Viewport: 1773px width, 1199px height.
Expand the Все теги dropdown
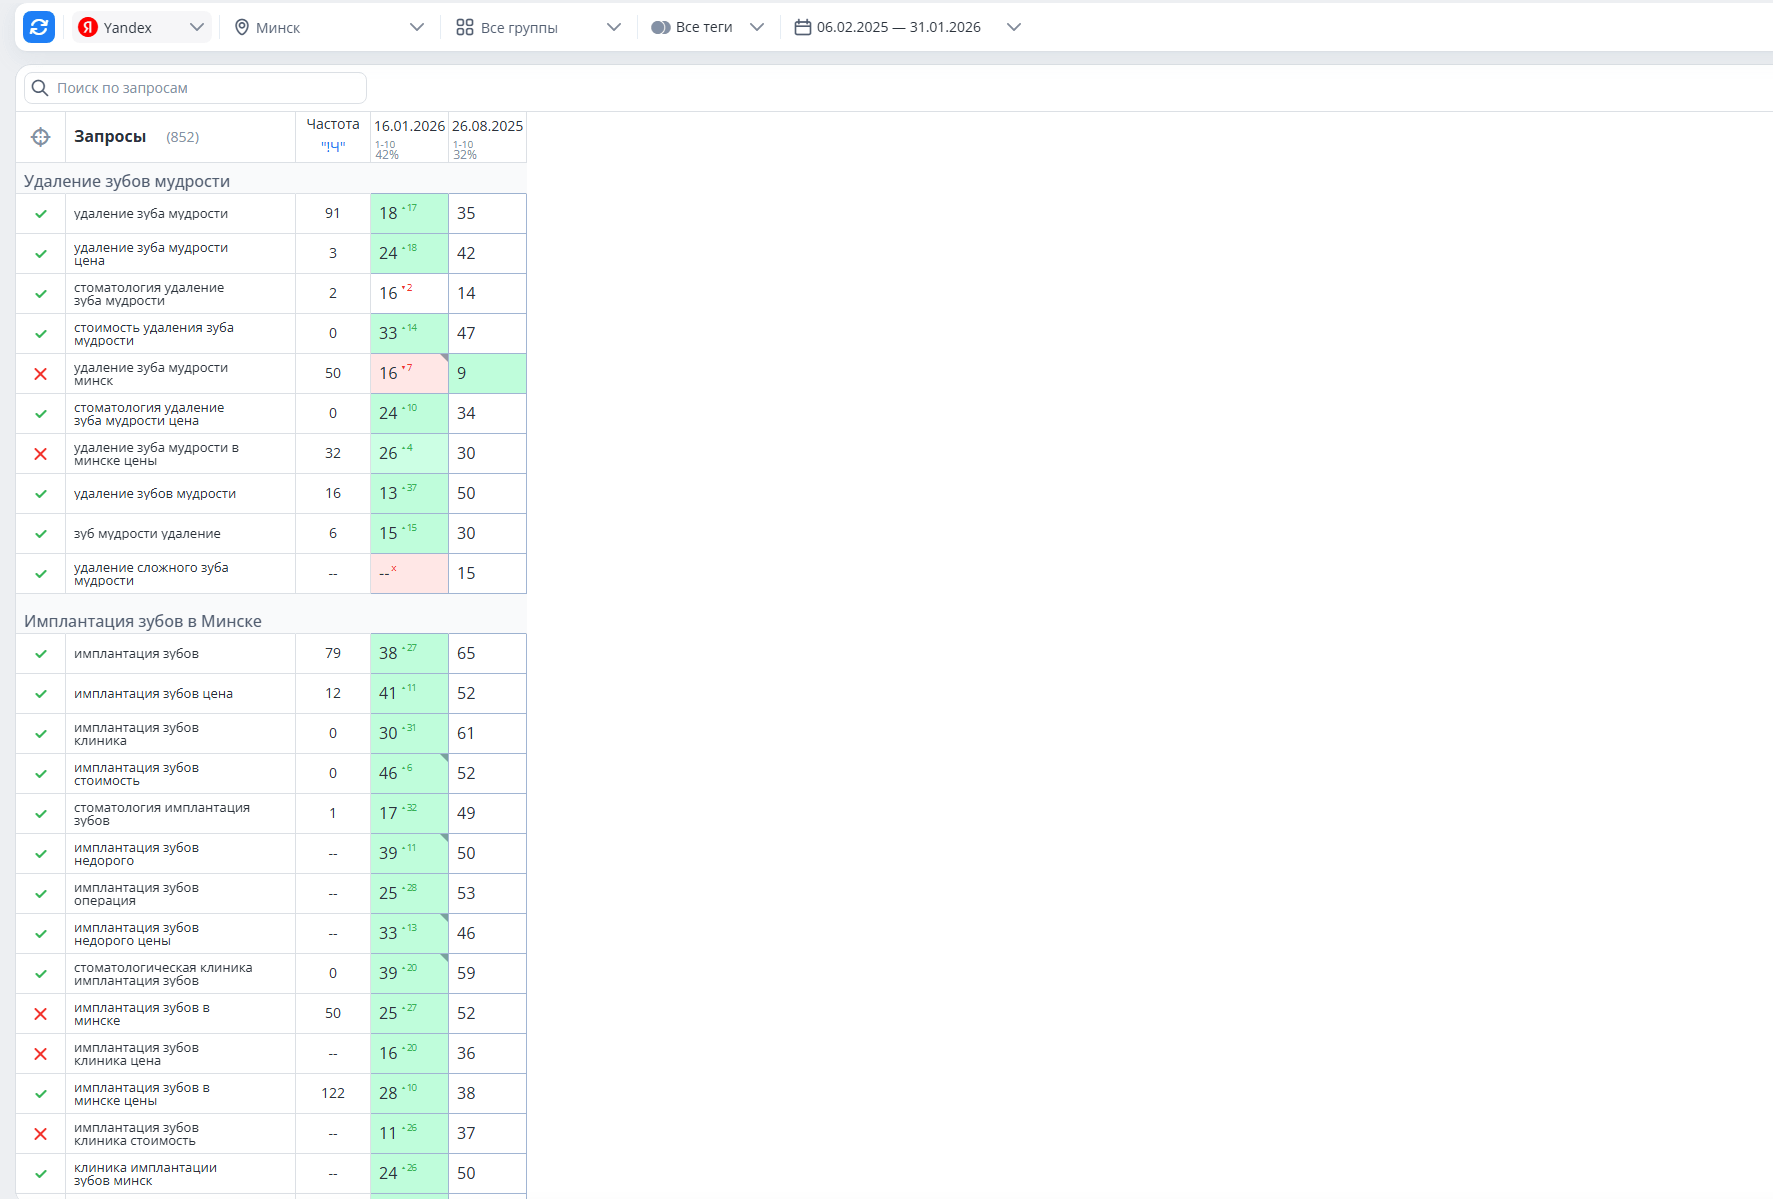707,27
